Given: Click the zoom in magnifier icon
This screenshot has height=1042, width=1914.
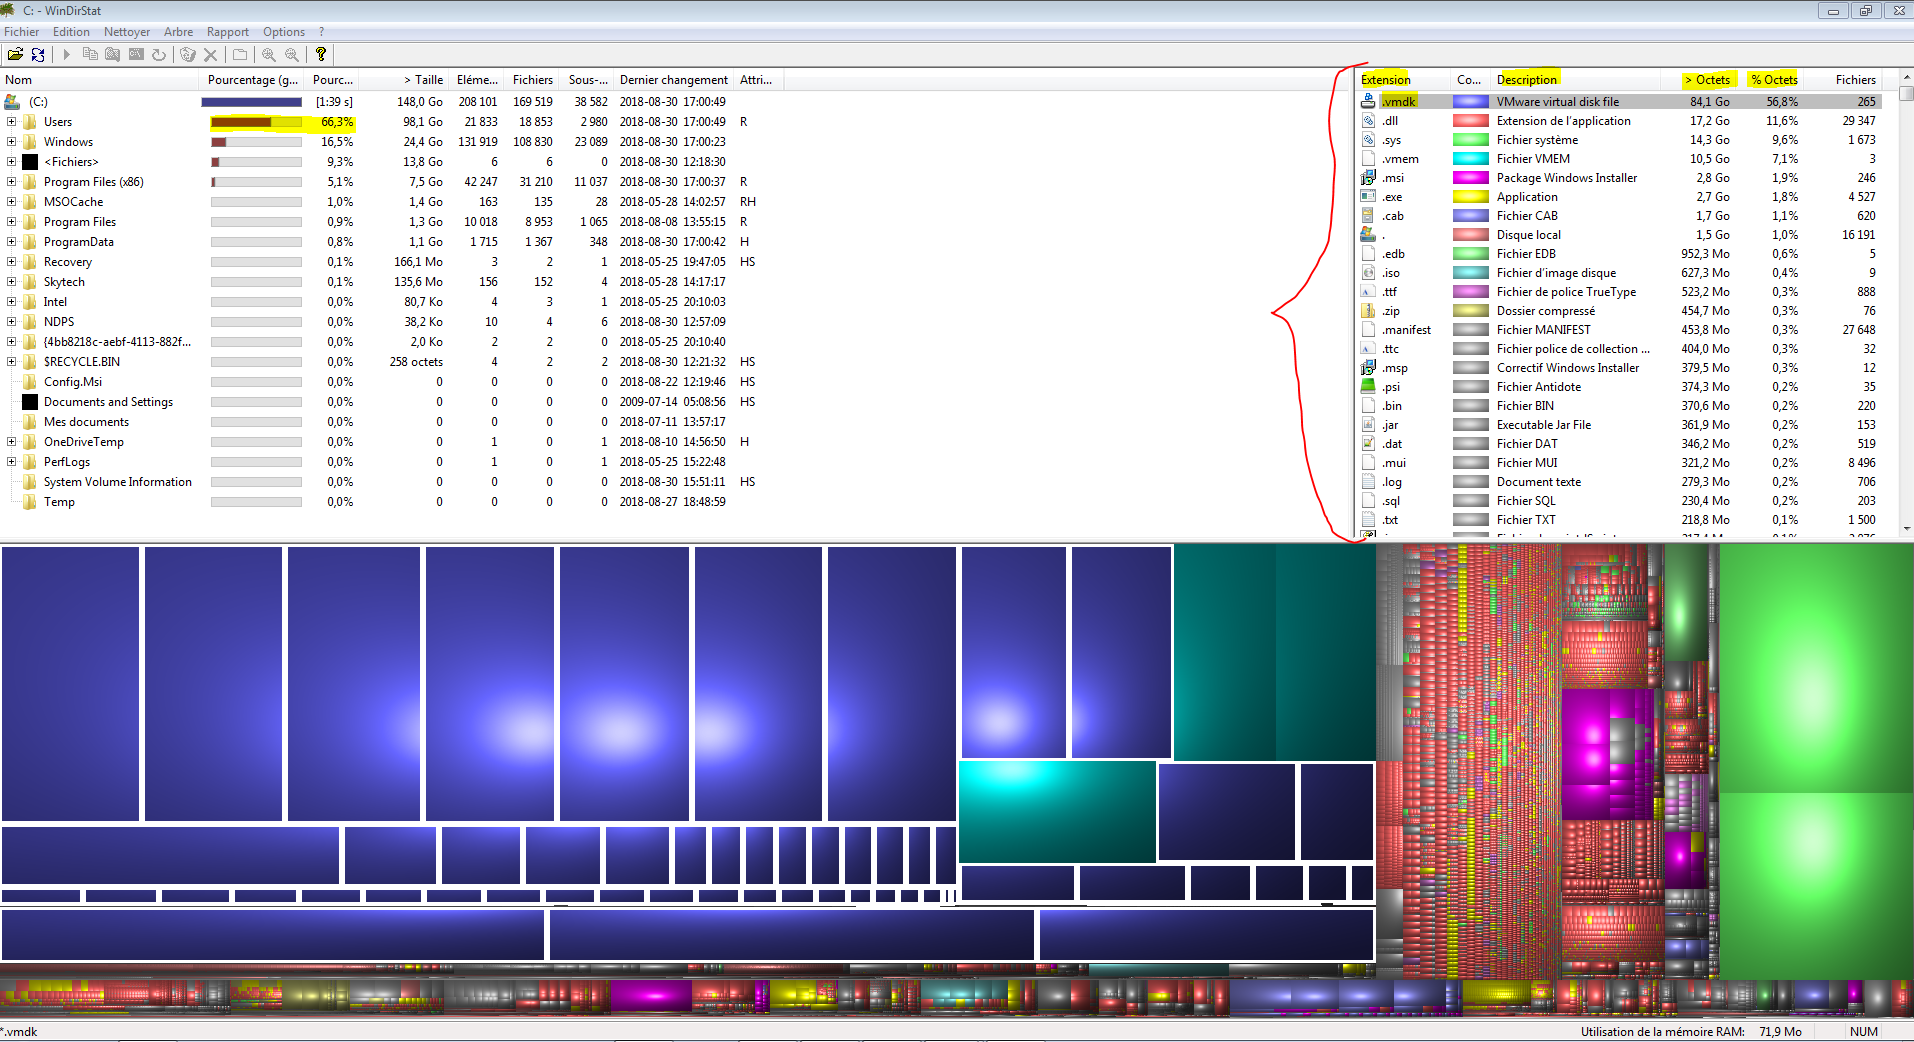Looking at the screenshot, I should click(x=269, y=55).
